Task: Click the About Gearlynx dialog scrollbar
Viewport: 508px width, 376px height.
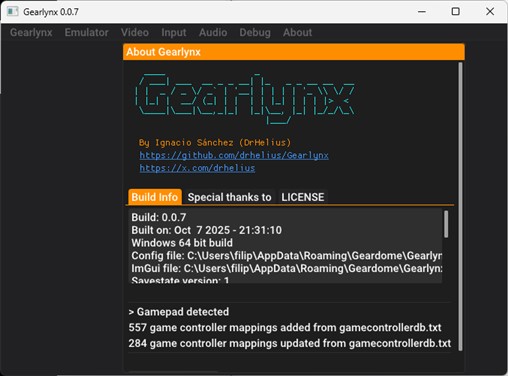Action: (460, 207)
